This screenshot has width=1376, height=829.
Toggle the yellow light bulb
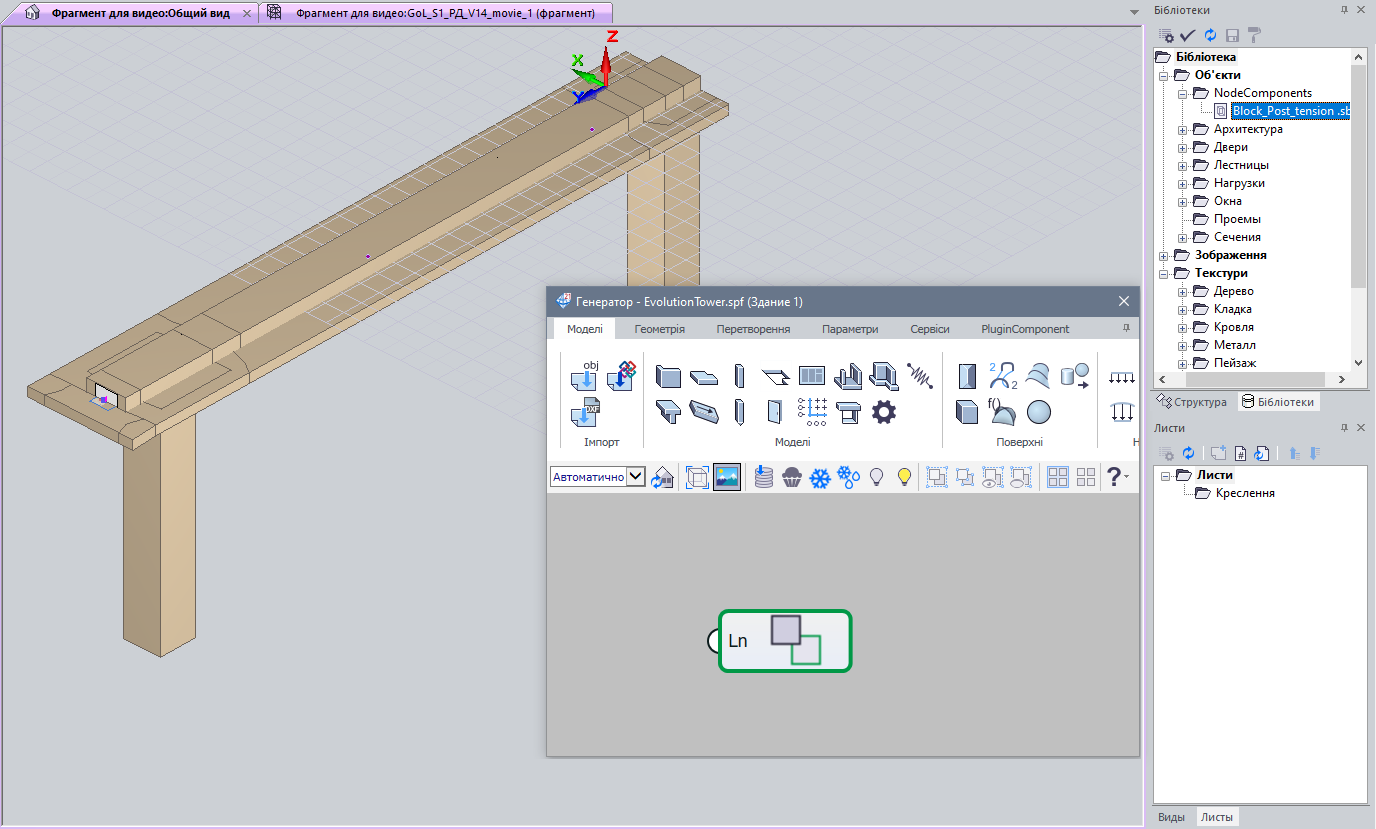[x=905, y=478]
